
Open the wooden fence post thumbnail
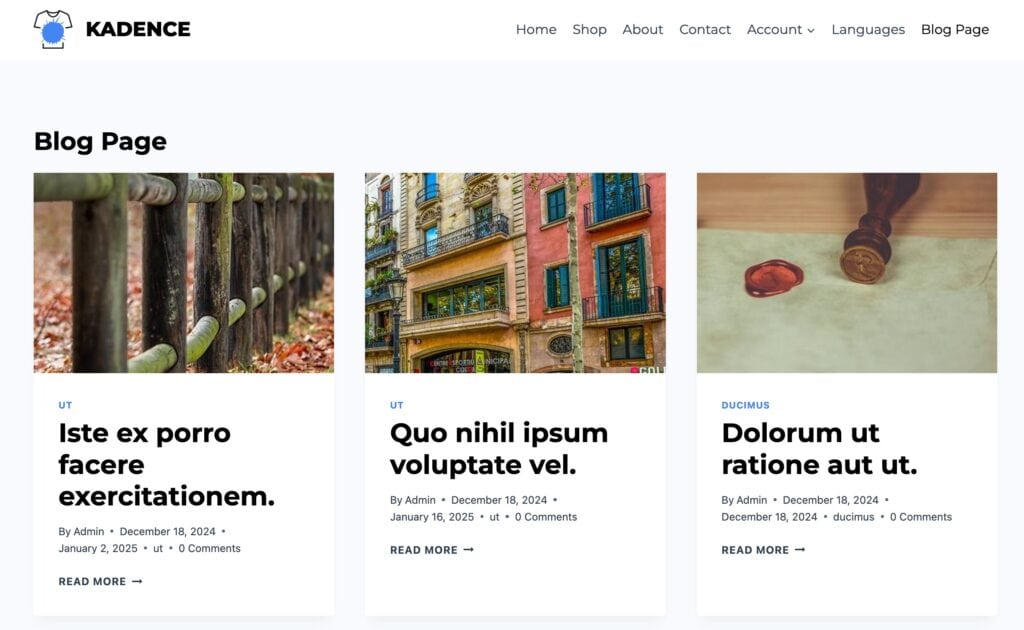pos(184,273)
